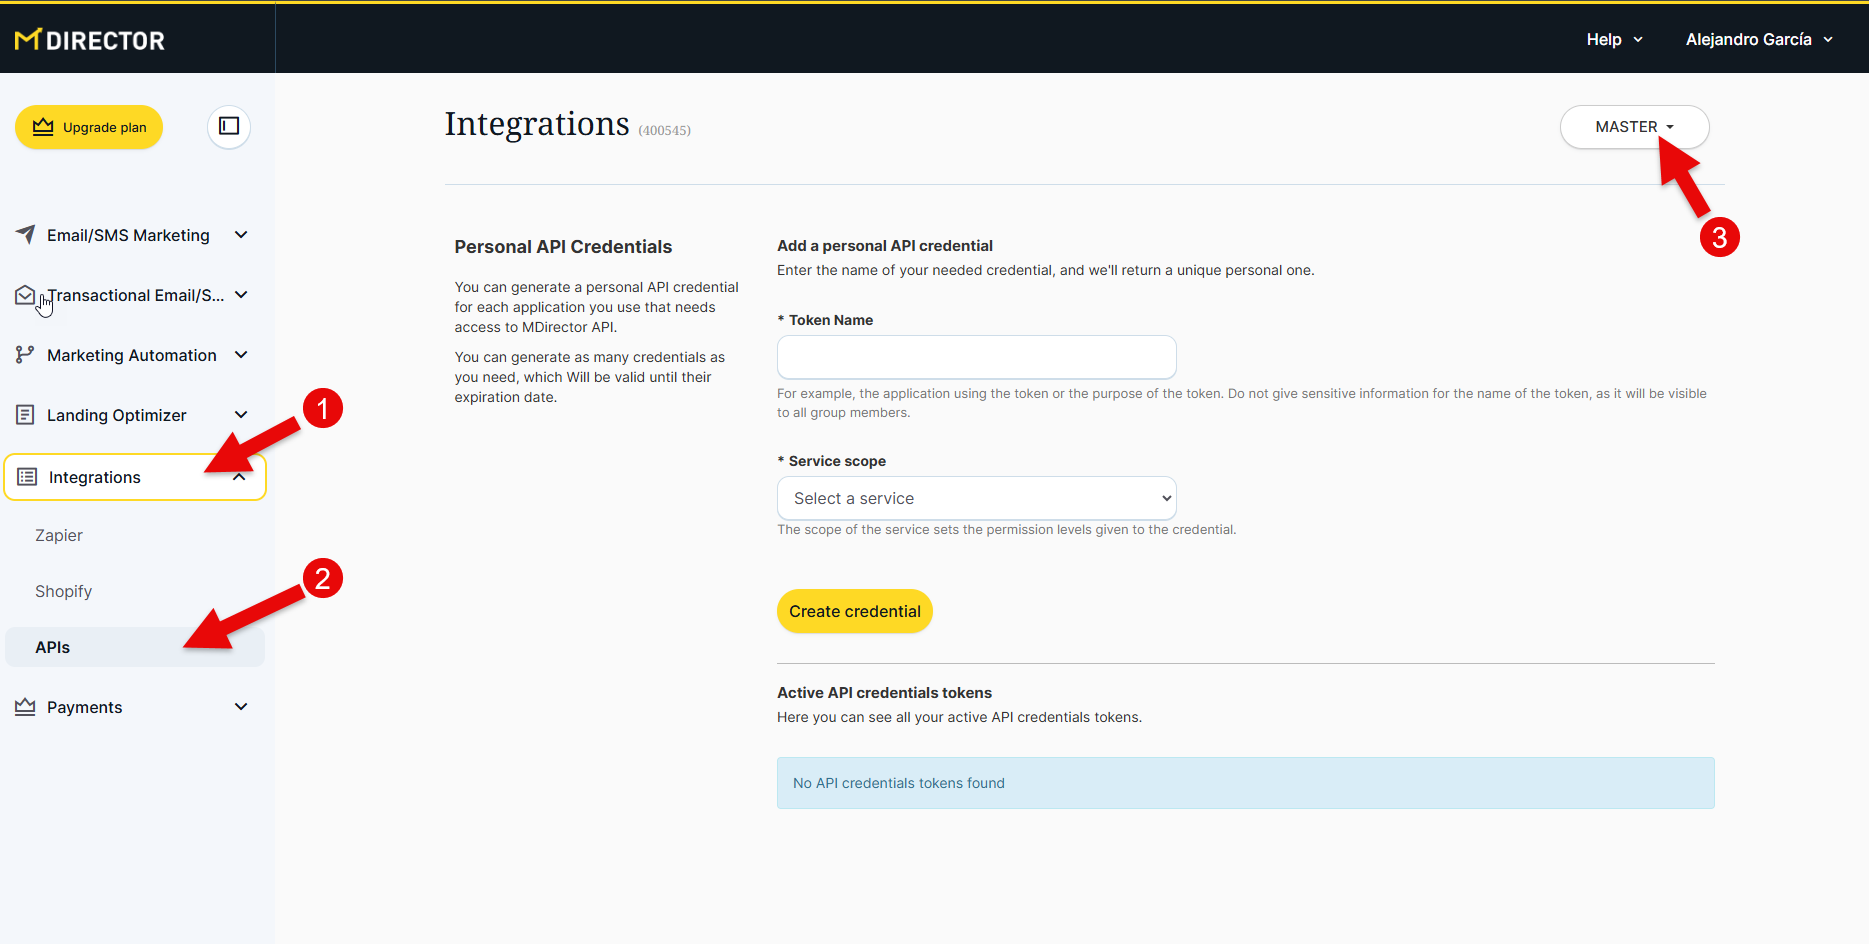
Task: Click the Payments crown icon
Action: click(25, 707)
